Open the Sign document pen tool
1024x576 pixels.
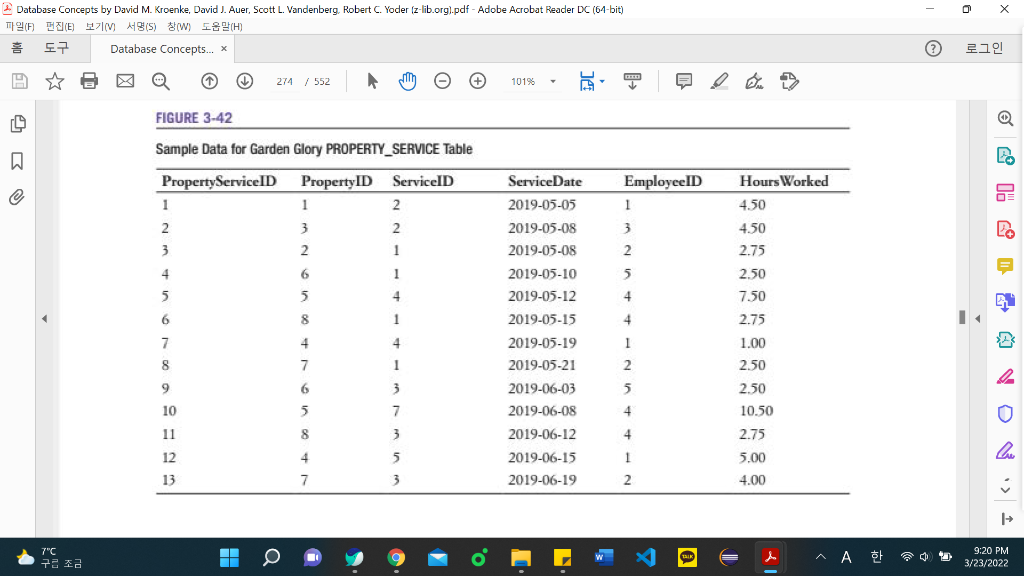pyautogui.click(x=754, y=81)
